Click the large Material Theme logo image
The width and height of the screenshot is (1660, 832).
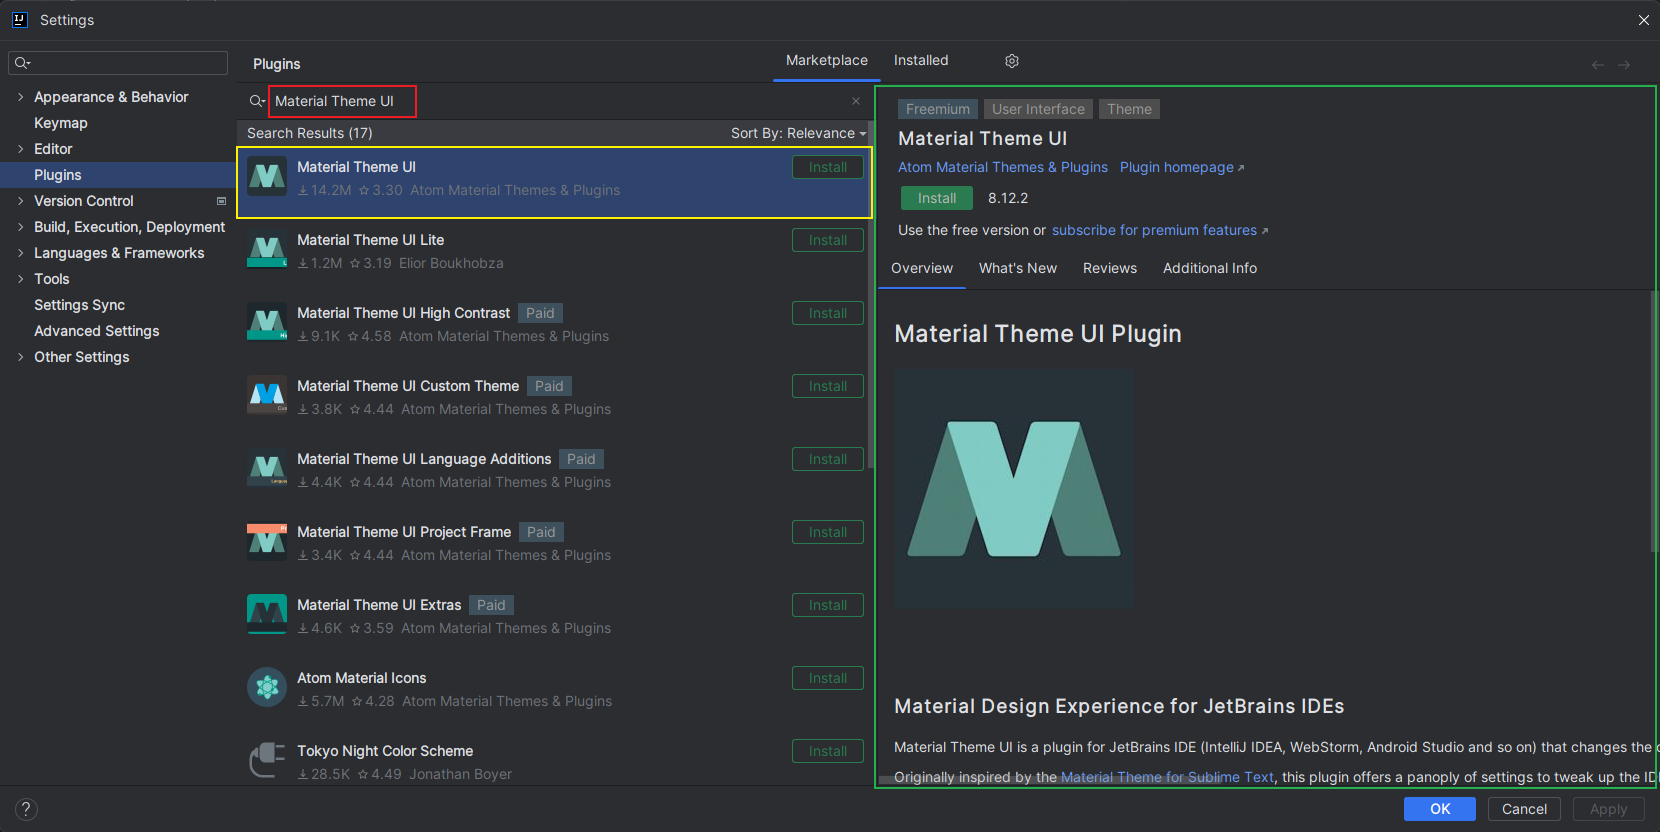click(1014, 489)
